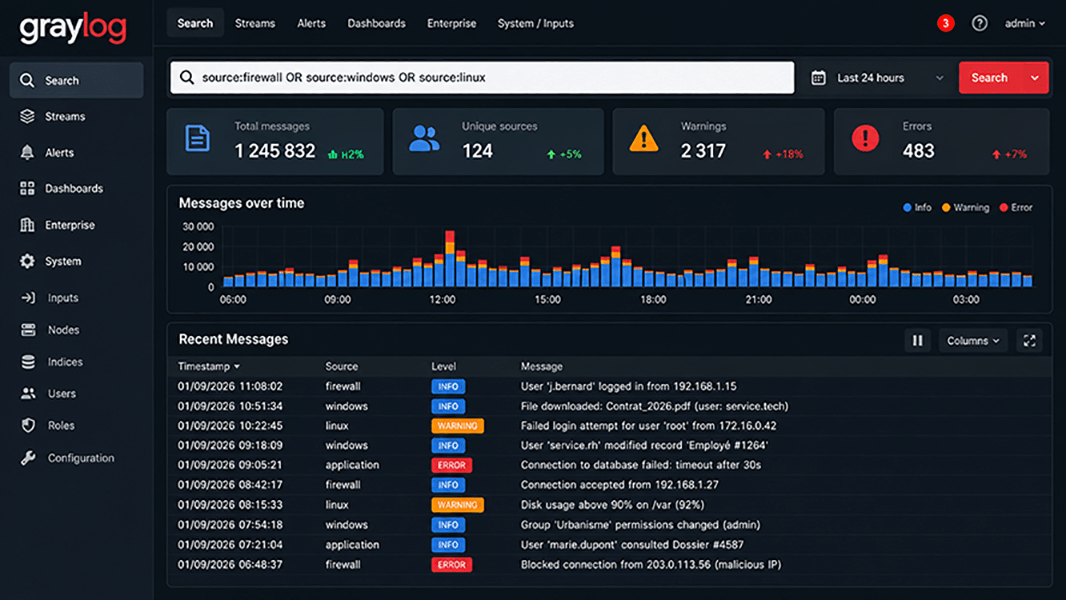Viewport: 1066px width, 600px height.
Task: Click the Inputs arrow icon in sidebar
Action: tap(28, 298)
